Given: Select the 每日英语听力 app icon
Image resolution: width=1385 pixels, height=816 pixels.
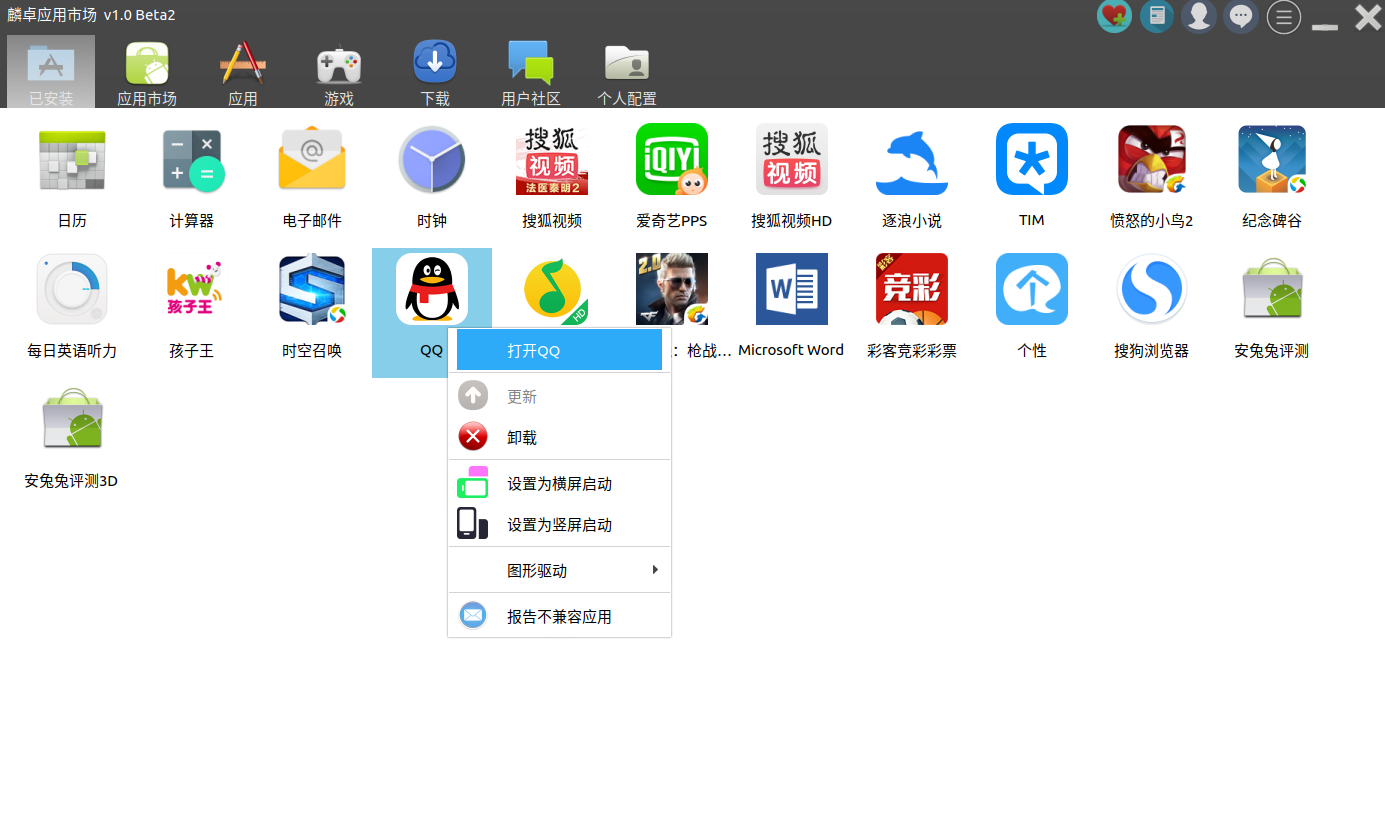Looking at the screenshot, I should (72, 290).
